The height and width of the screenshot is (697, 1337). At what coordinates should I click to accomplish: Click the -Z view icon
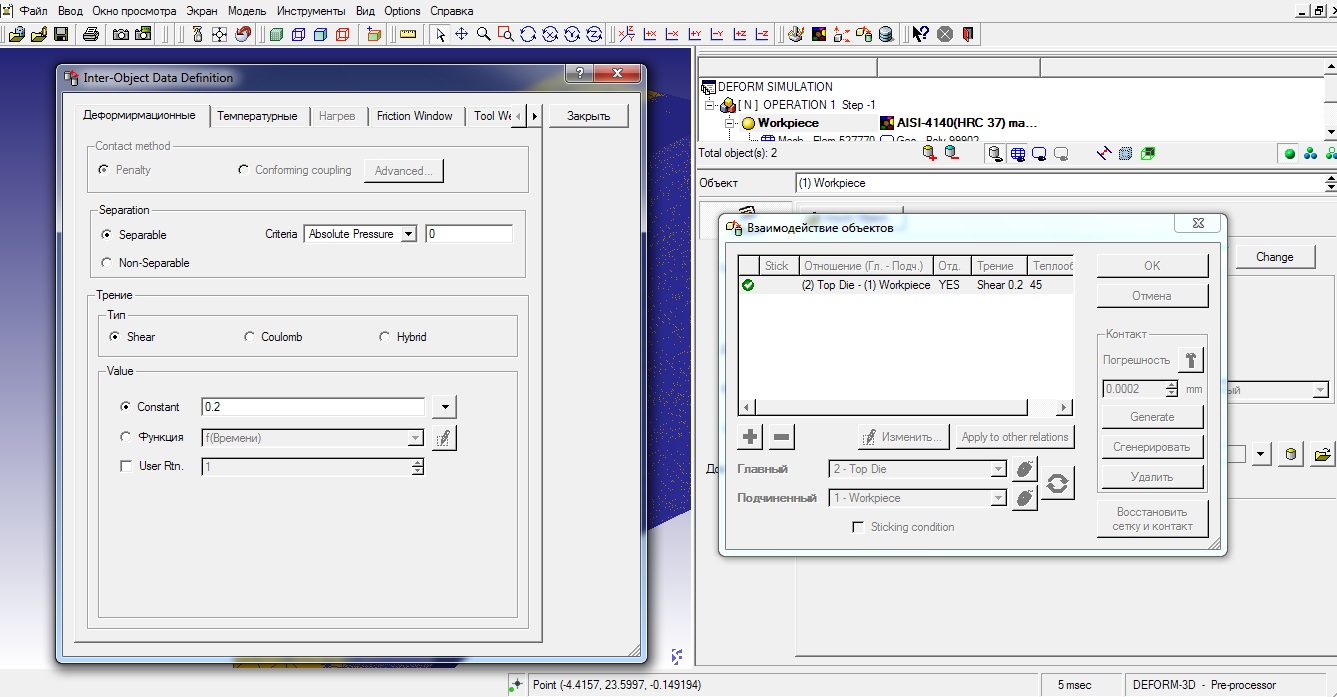pyautogui.click(x=762, y=34)
